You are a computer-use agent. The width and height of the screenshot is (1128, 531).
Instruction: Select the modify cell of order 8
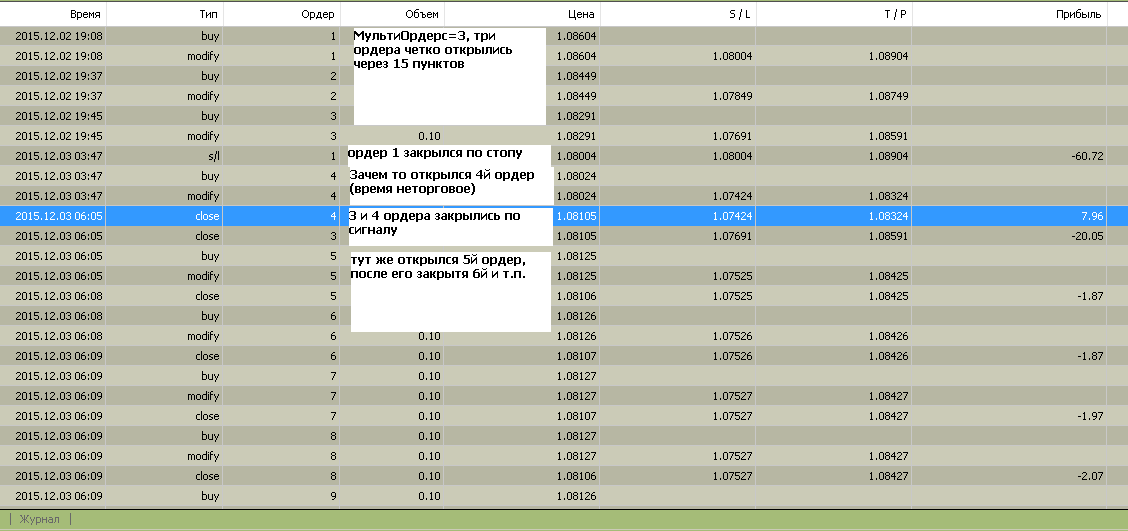[x=203, y=456]
